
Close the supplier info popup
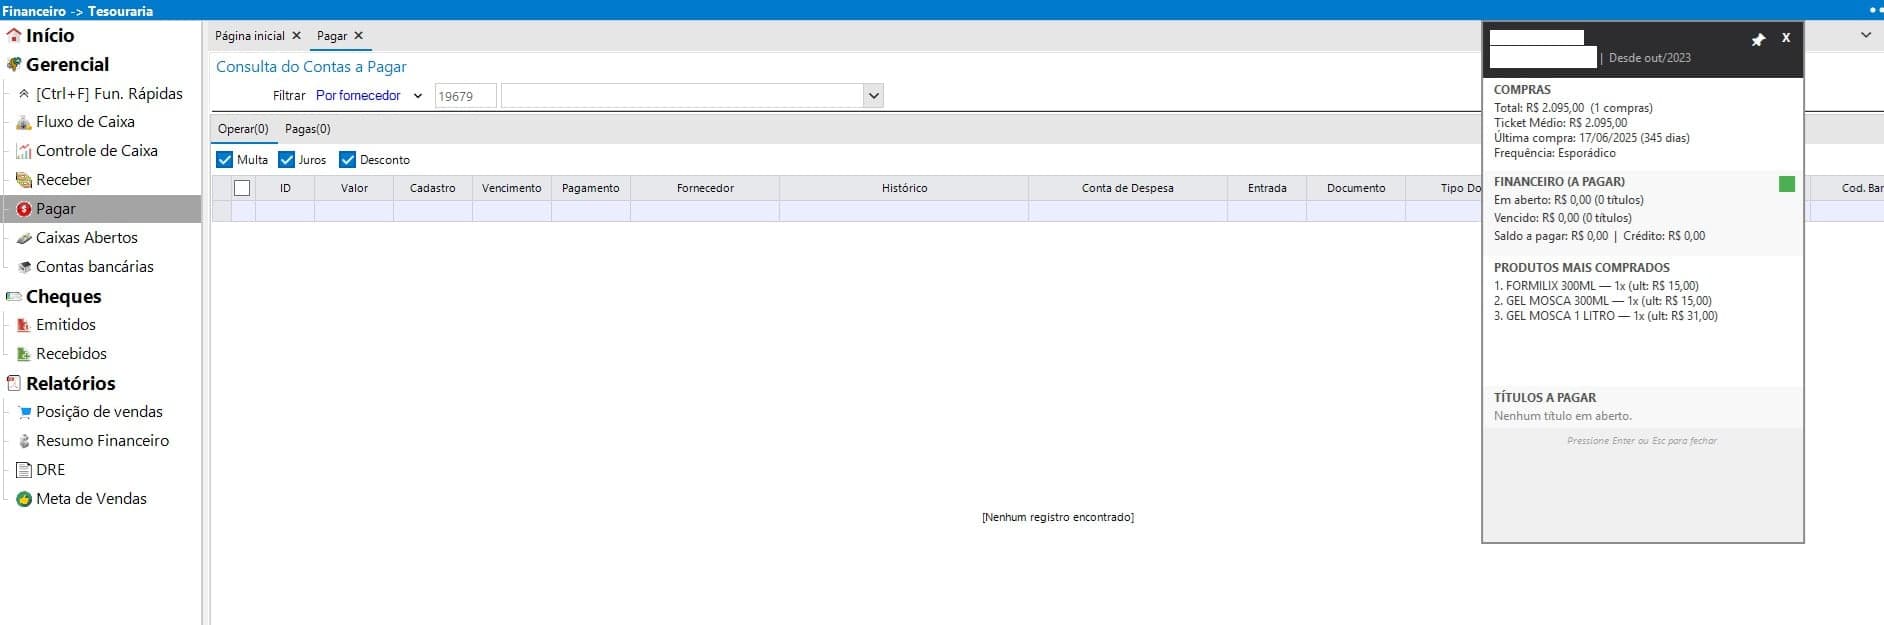pos(1786,38)
